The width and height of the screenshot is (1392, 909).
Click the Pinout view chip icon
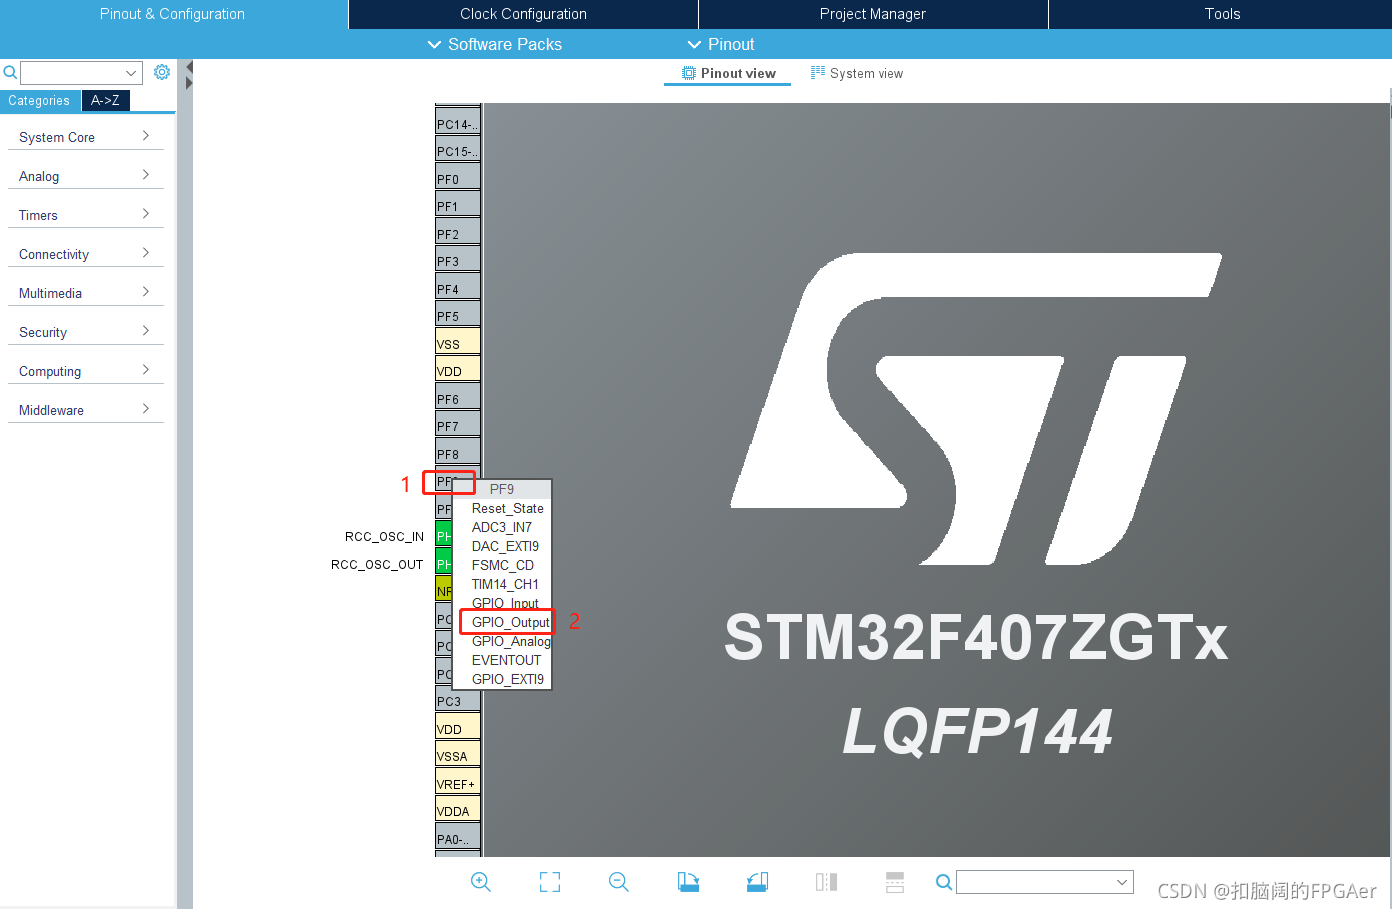click(689, 73)
